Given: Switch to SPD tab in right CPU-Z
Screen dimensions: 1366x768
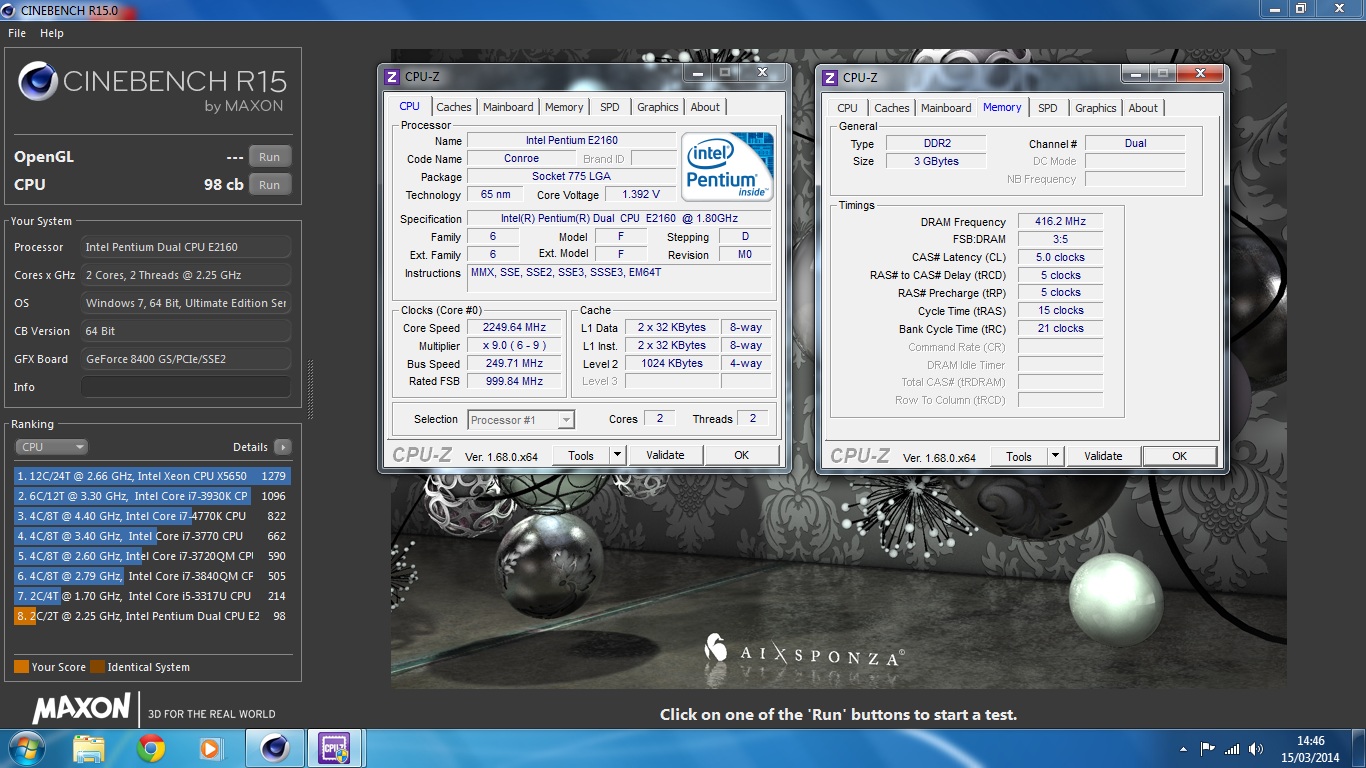Looking at the screenshot, I should tap(1047, 108).
